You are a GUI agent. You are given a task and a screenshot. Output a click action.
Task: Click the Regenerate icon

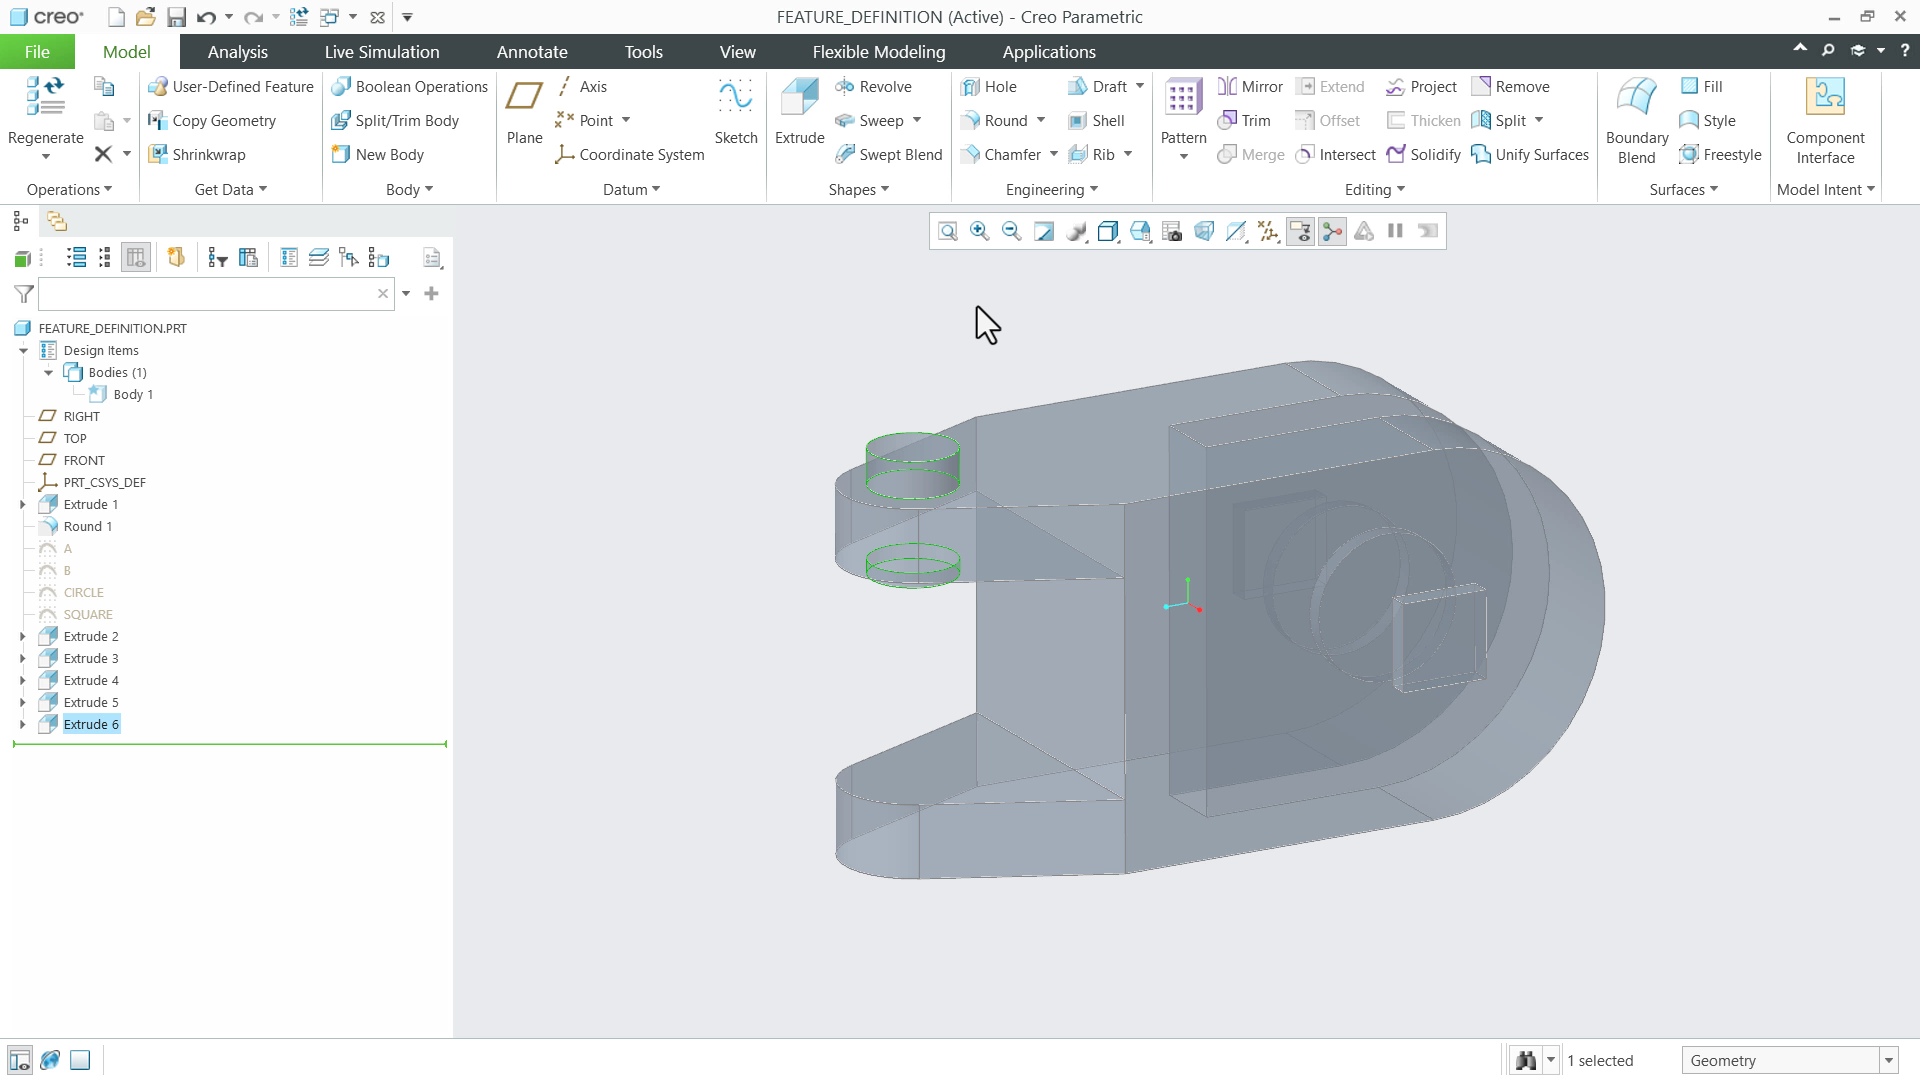pos(45,96)
